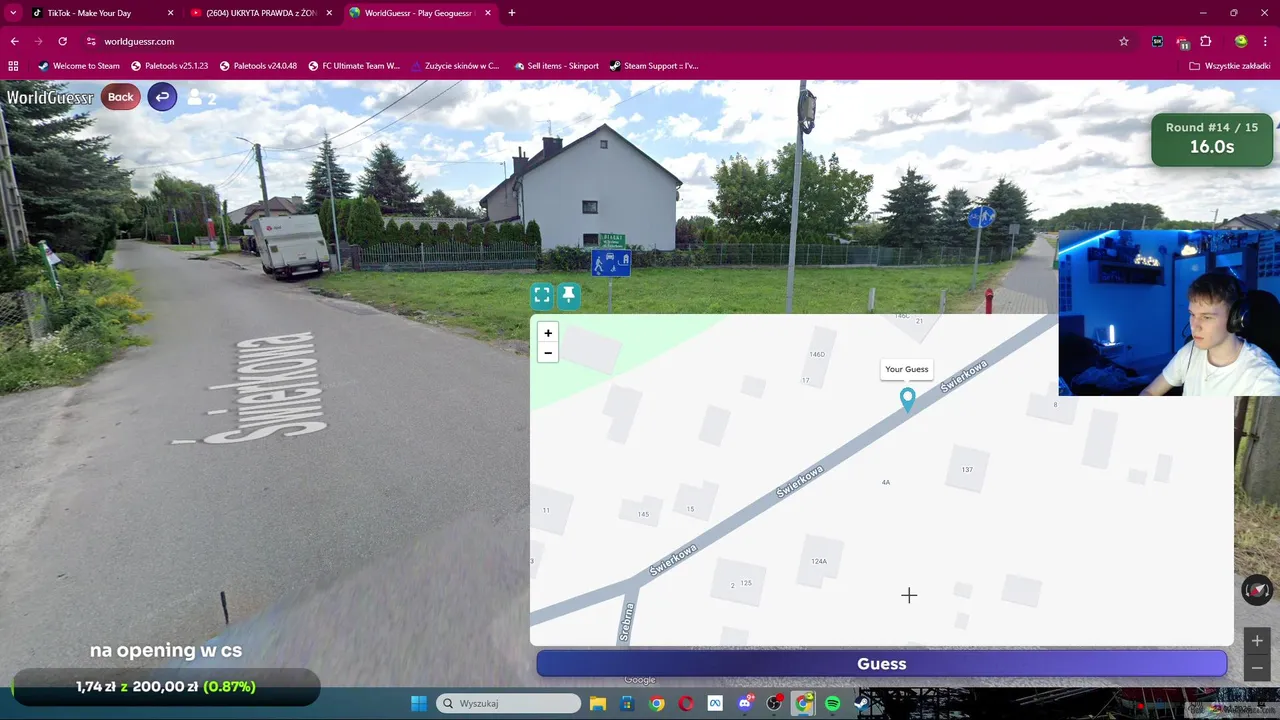Open FC Ultimate Team bookmark
Viewport: 1280px width, 720px height.
[354, 66]
